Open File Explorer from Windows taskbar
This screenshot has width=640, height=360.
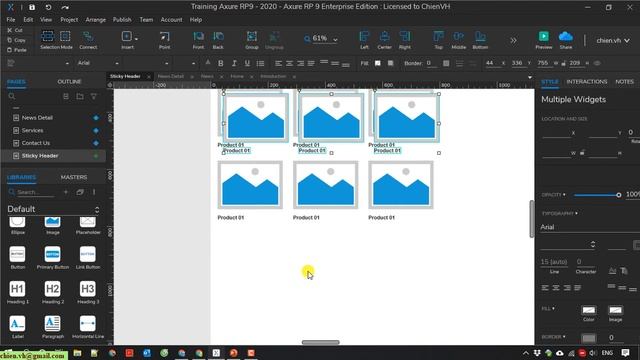point(77,353)
